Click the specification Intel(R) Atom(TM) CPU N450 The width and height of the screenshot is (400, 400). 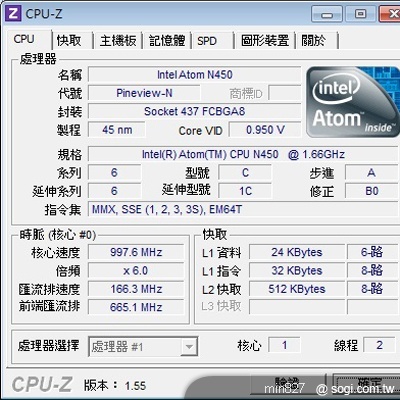click(x=244, y=154)
